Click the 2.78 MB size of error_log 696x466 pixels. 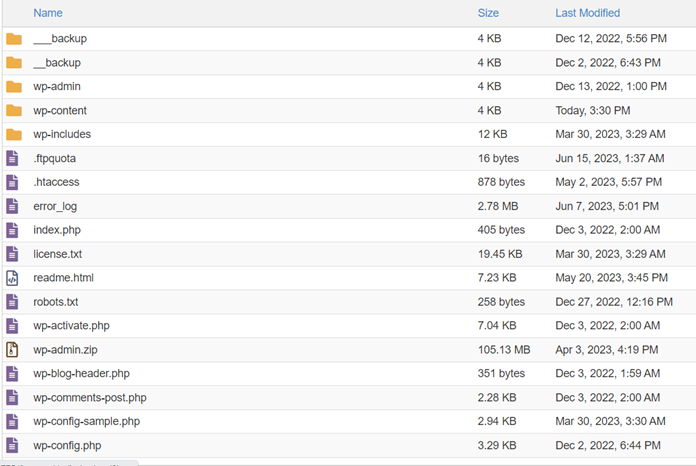pos(498,206)
